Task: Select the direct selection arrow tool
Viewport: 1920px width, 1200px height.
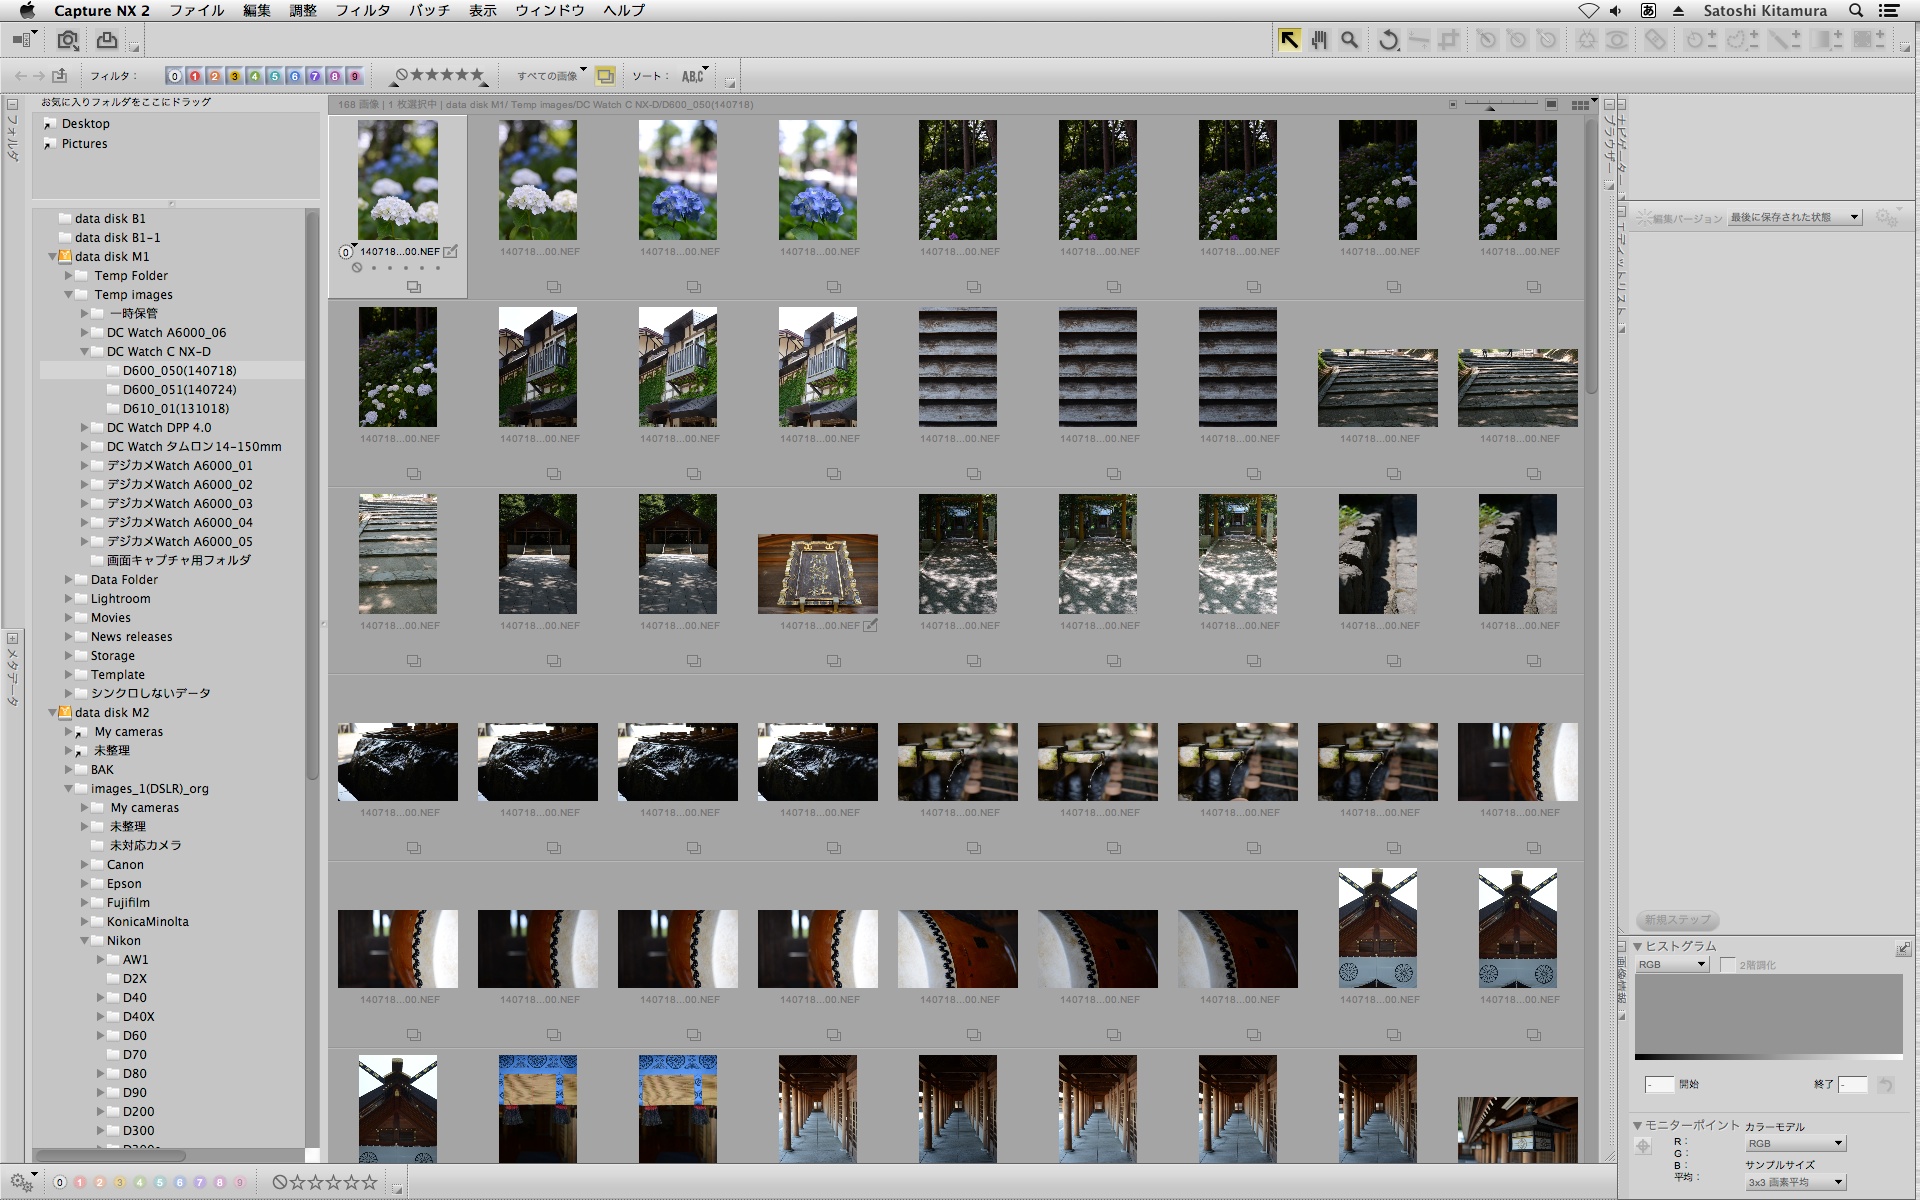Action: (x=1289, y=40)
